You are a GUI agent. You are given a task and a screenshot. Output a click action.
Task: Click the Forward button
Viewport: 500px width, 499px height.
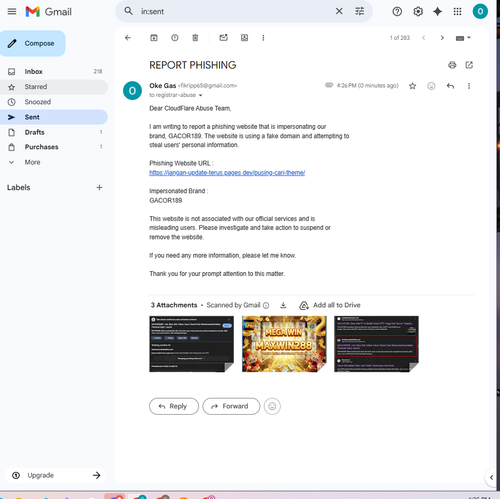coord(231,406)
